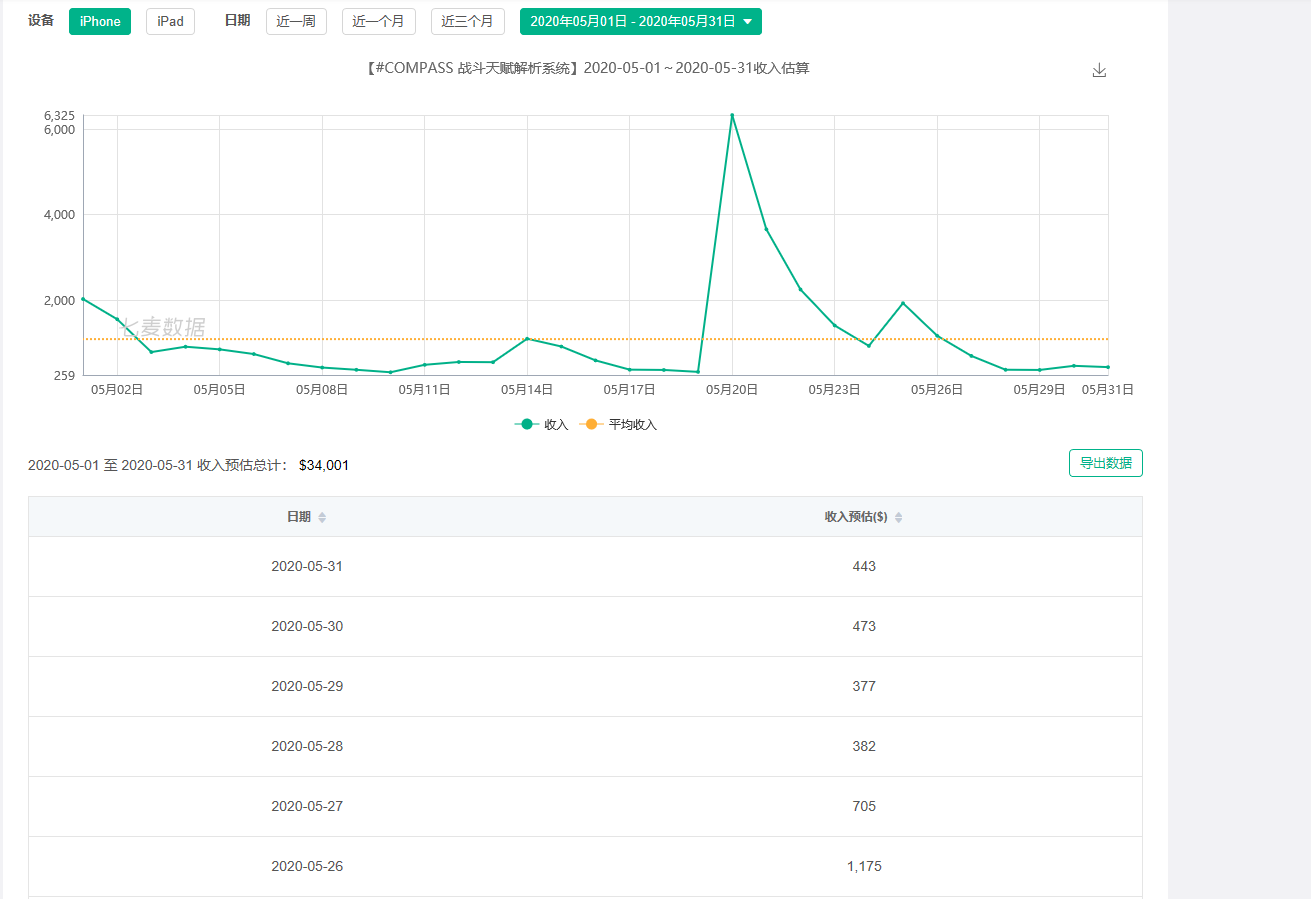Filter by 近一个月 date range
This screenshot has height=899, width=1311.
tap(378, 21)
